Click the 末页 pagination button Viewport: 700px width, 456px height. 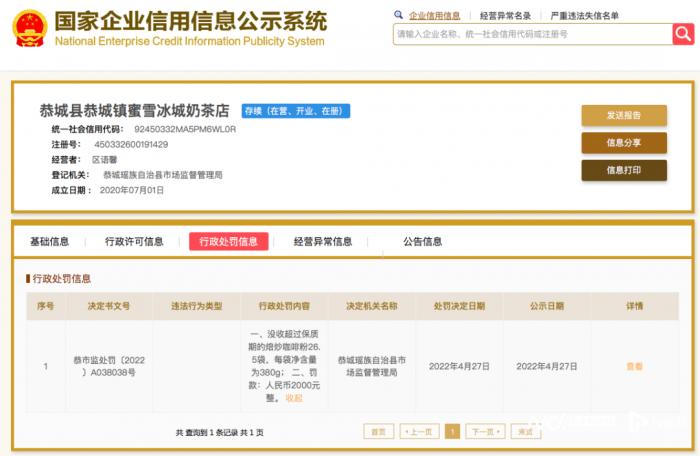coord(525,431)
